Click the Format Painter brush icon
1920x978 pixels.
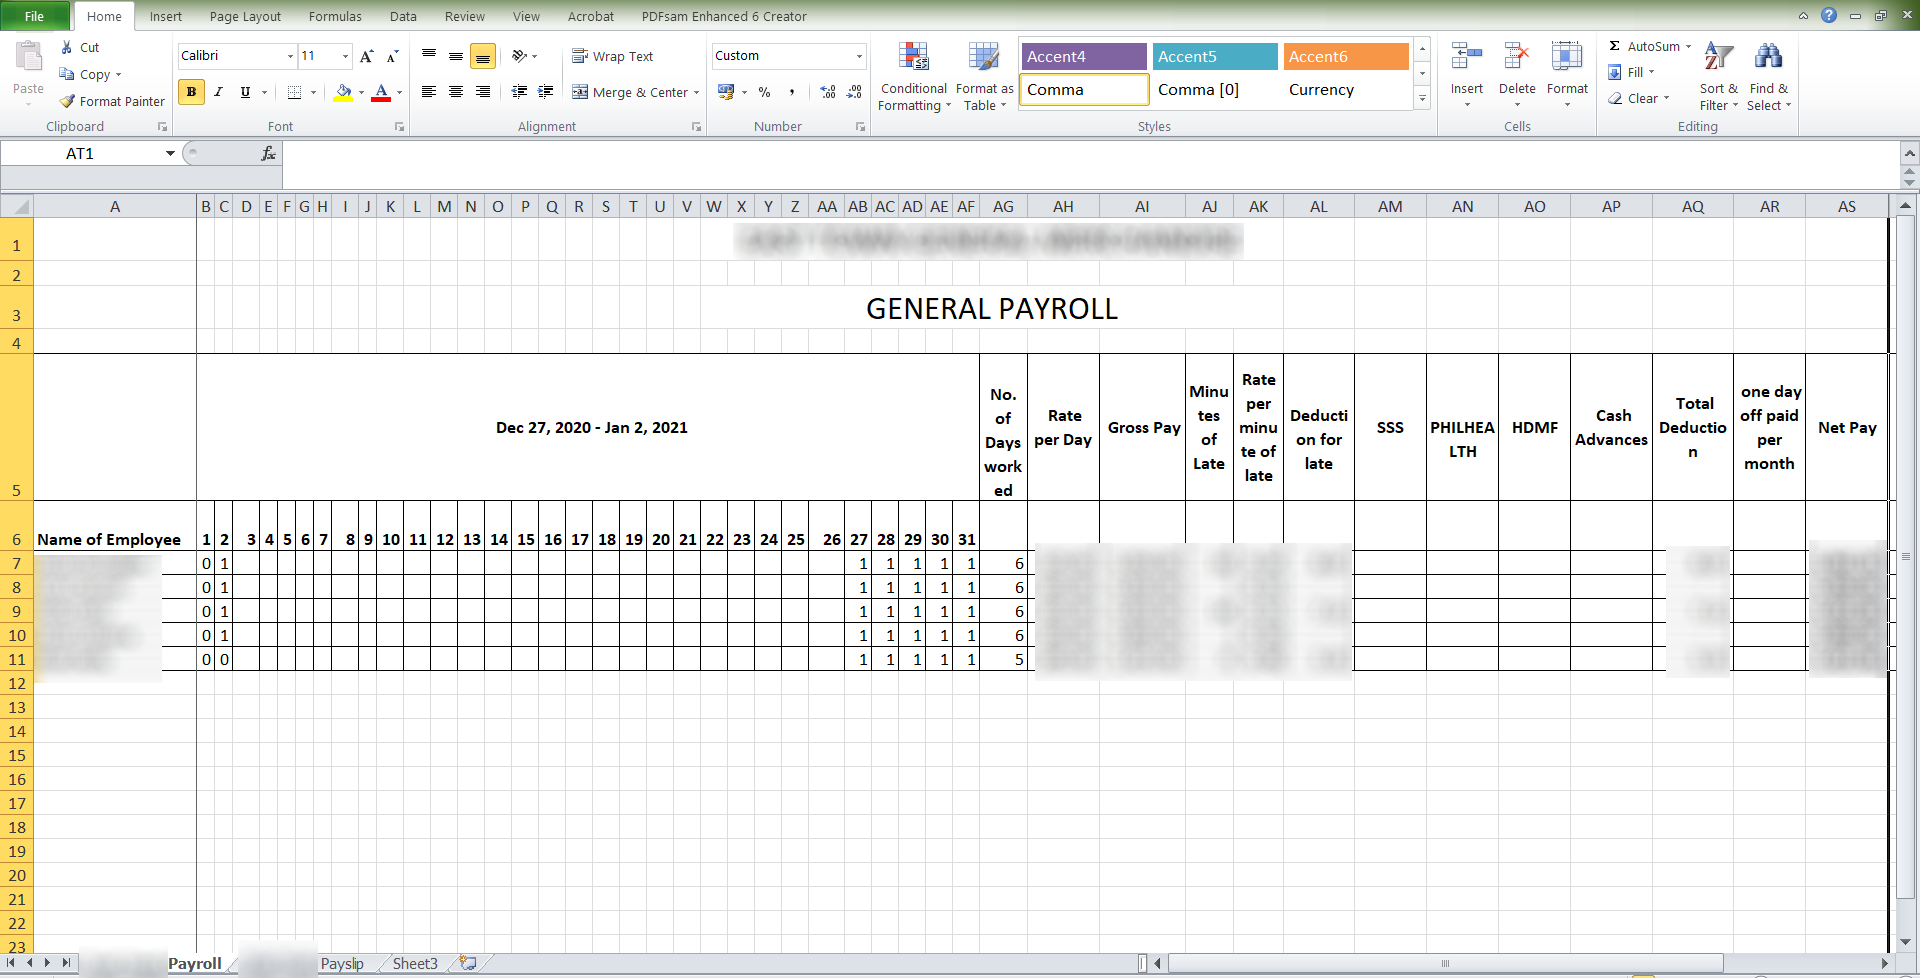(x=67, y=101)
